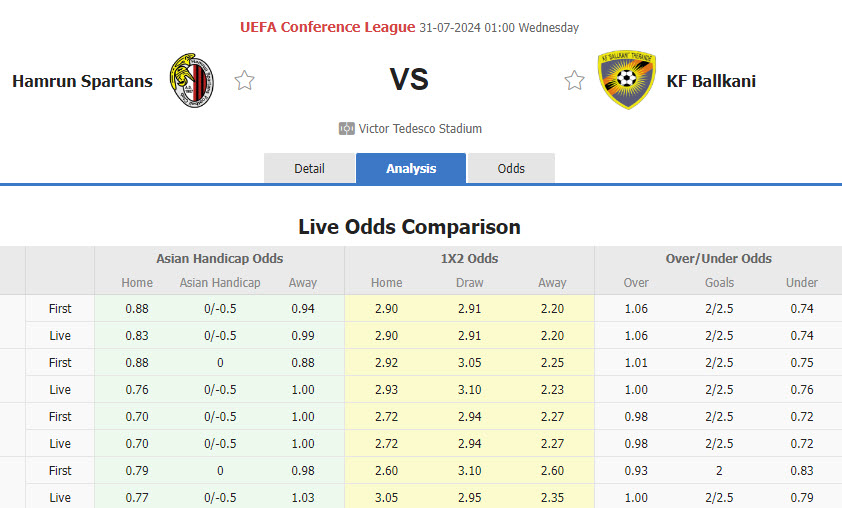842x508 pixels.
Task: Open the UEFA Conference League link
Action: [327, 27]
